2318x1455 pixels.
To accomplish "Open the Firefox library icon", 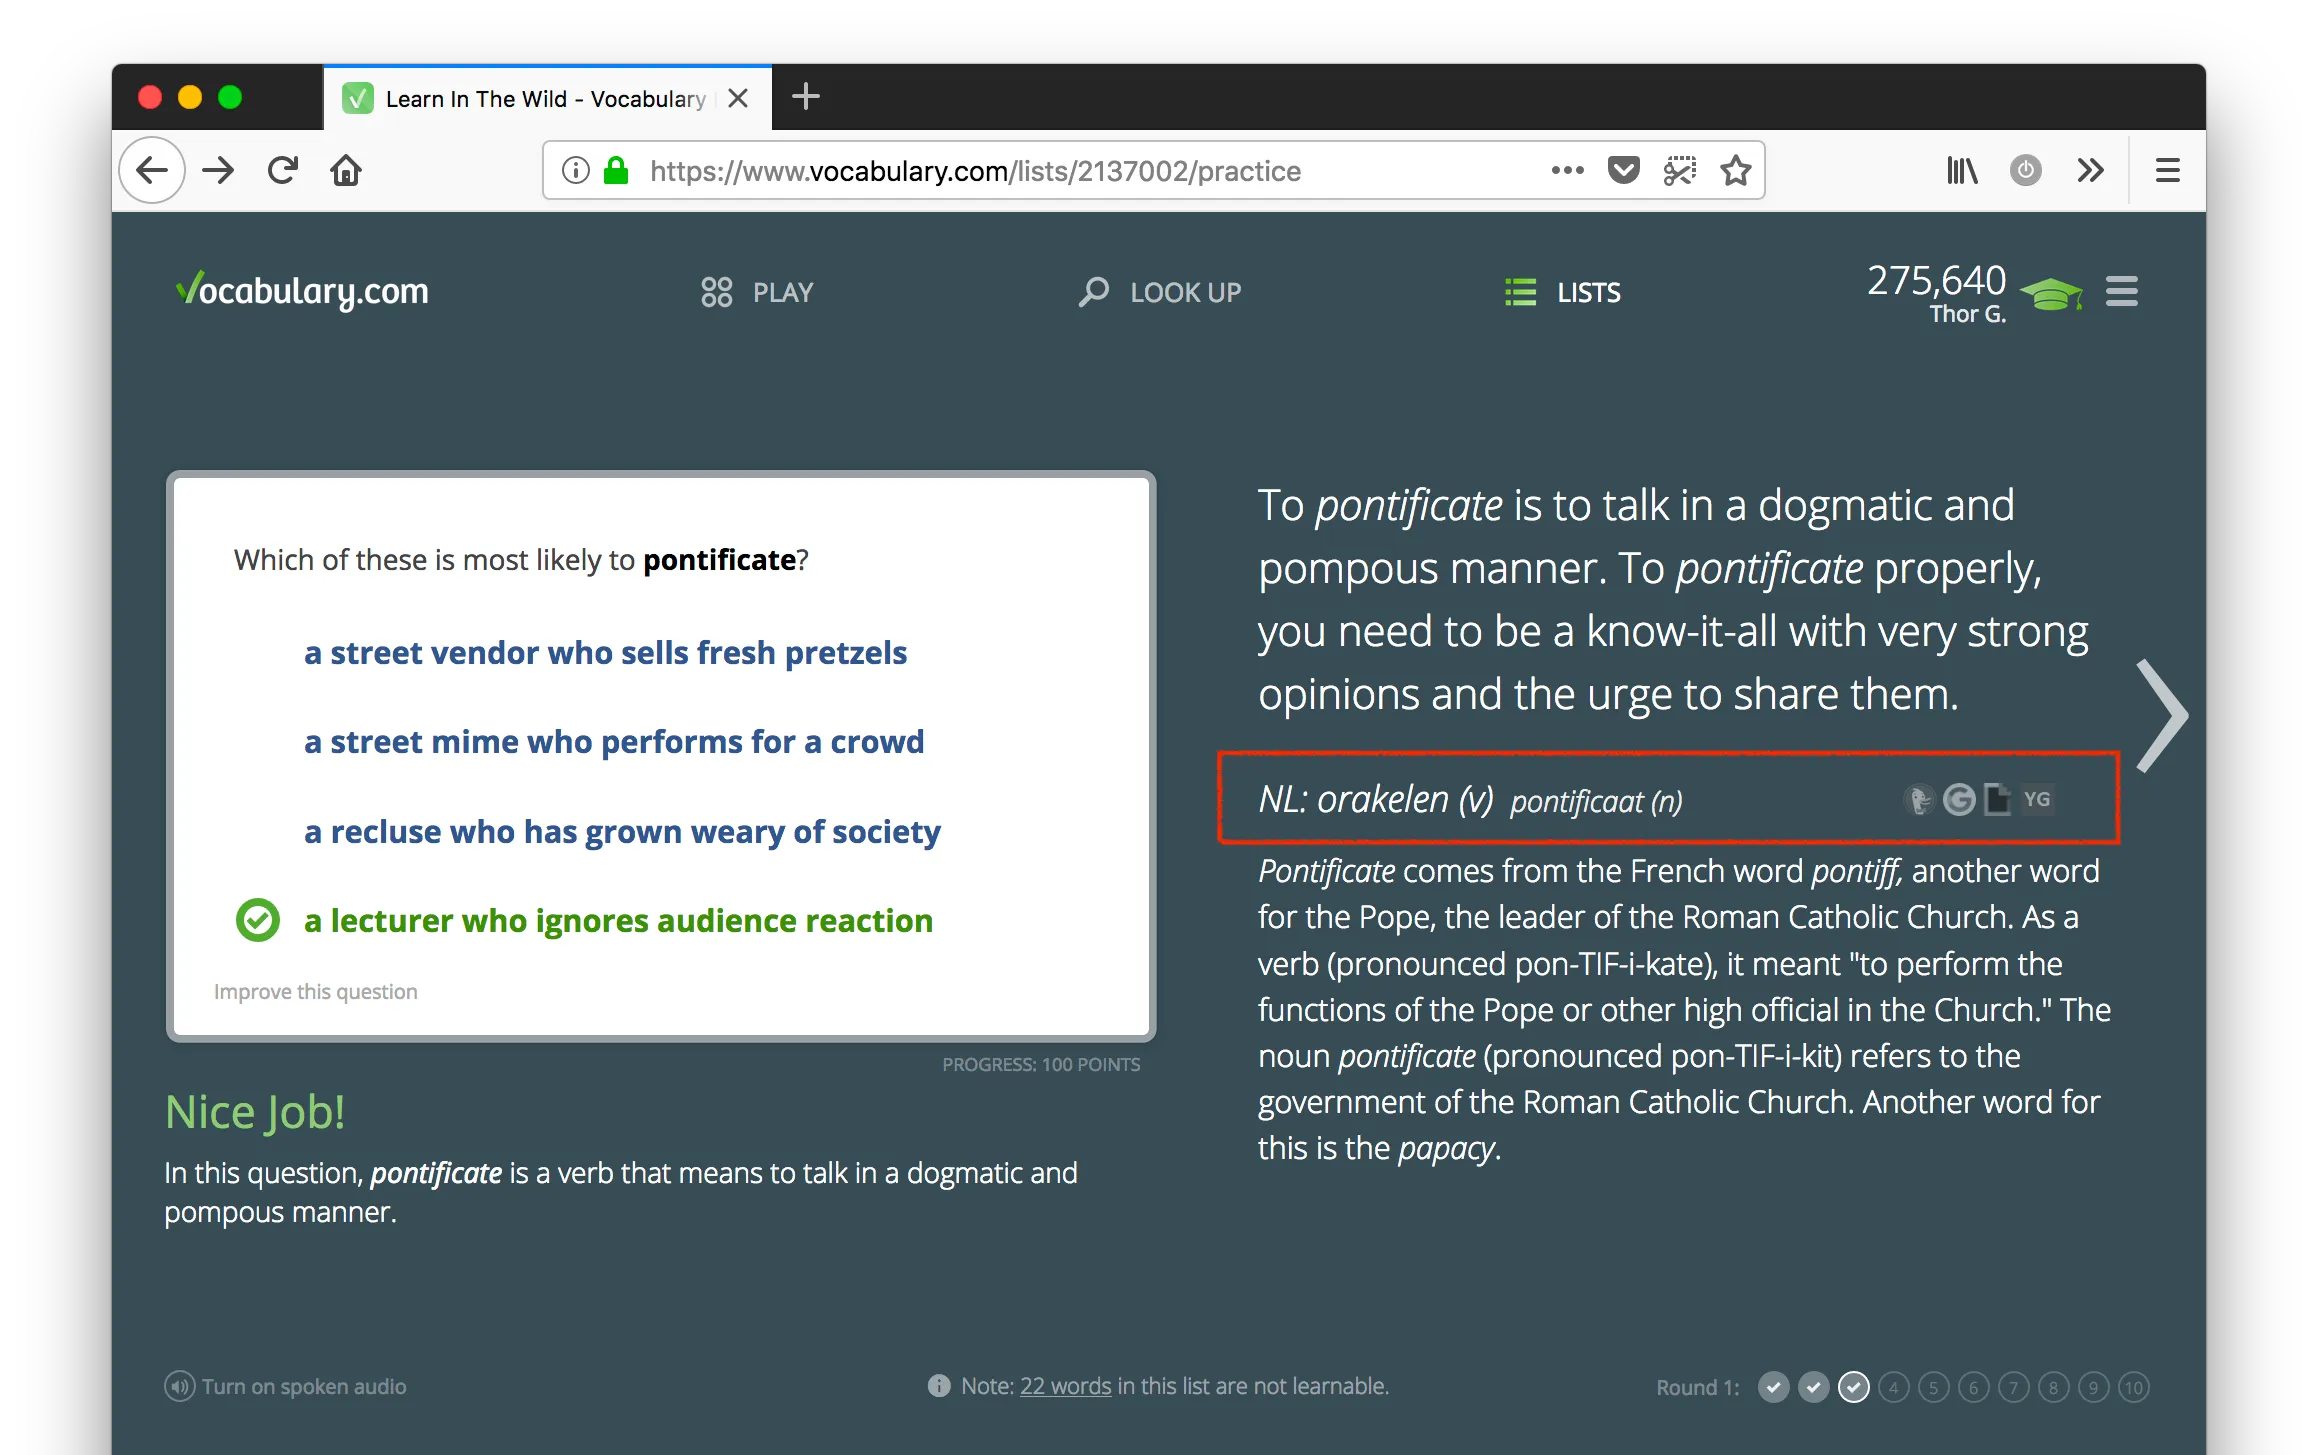I will pyautogui.click(x=1962, y=171).
